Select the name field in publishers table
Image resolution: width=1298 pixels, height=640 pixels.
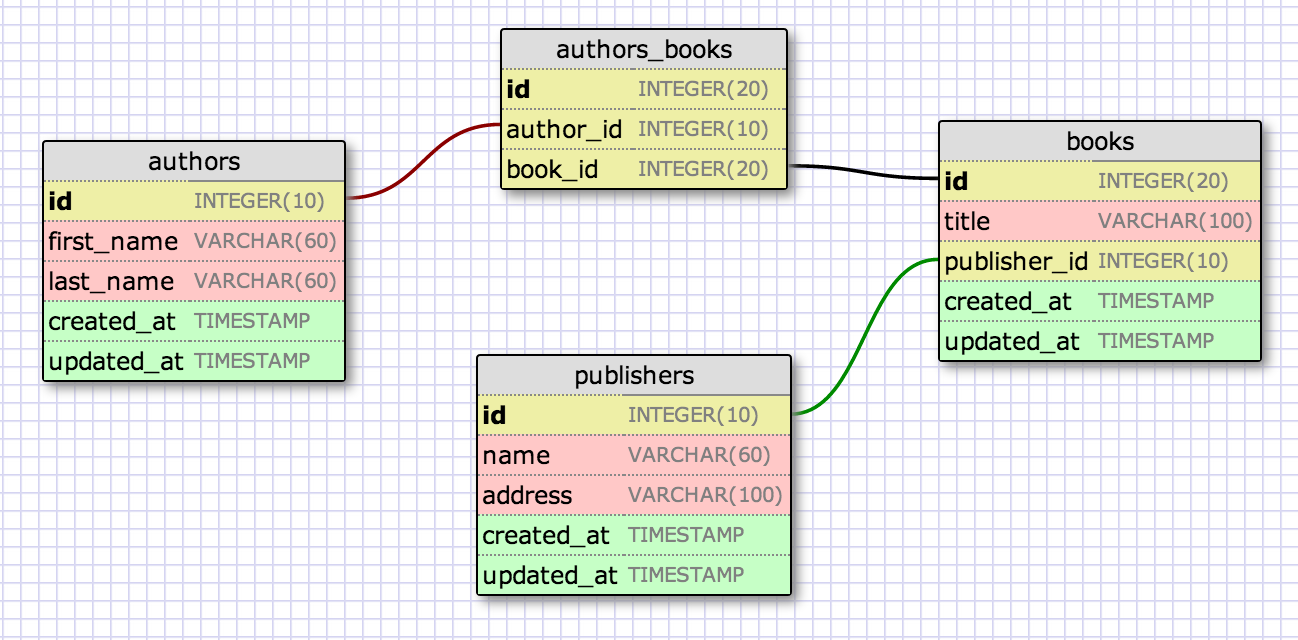coord(516,455)
